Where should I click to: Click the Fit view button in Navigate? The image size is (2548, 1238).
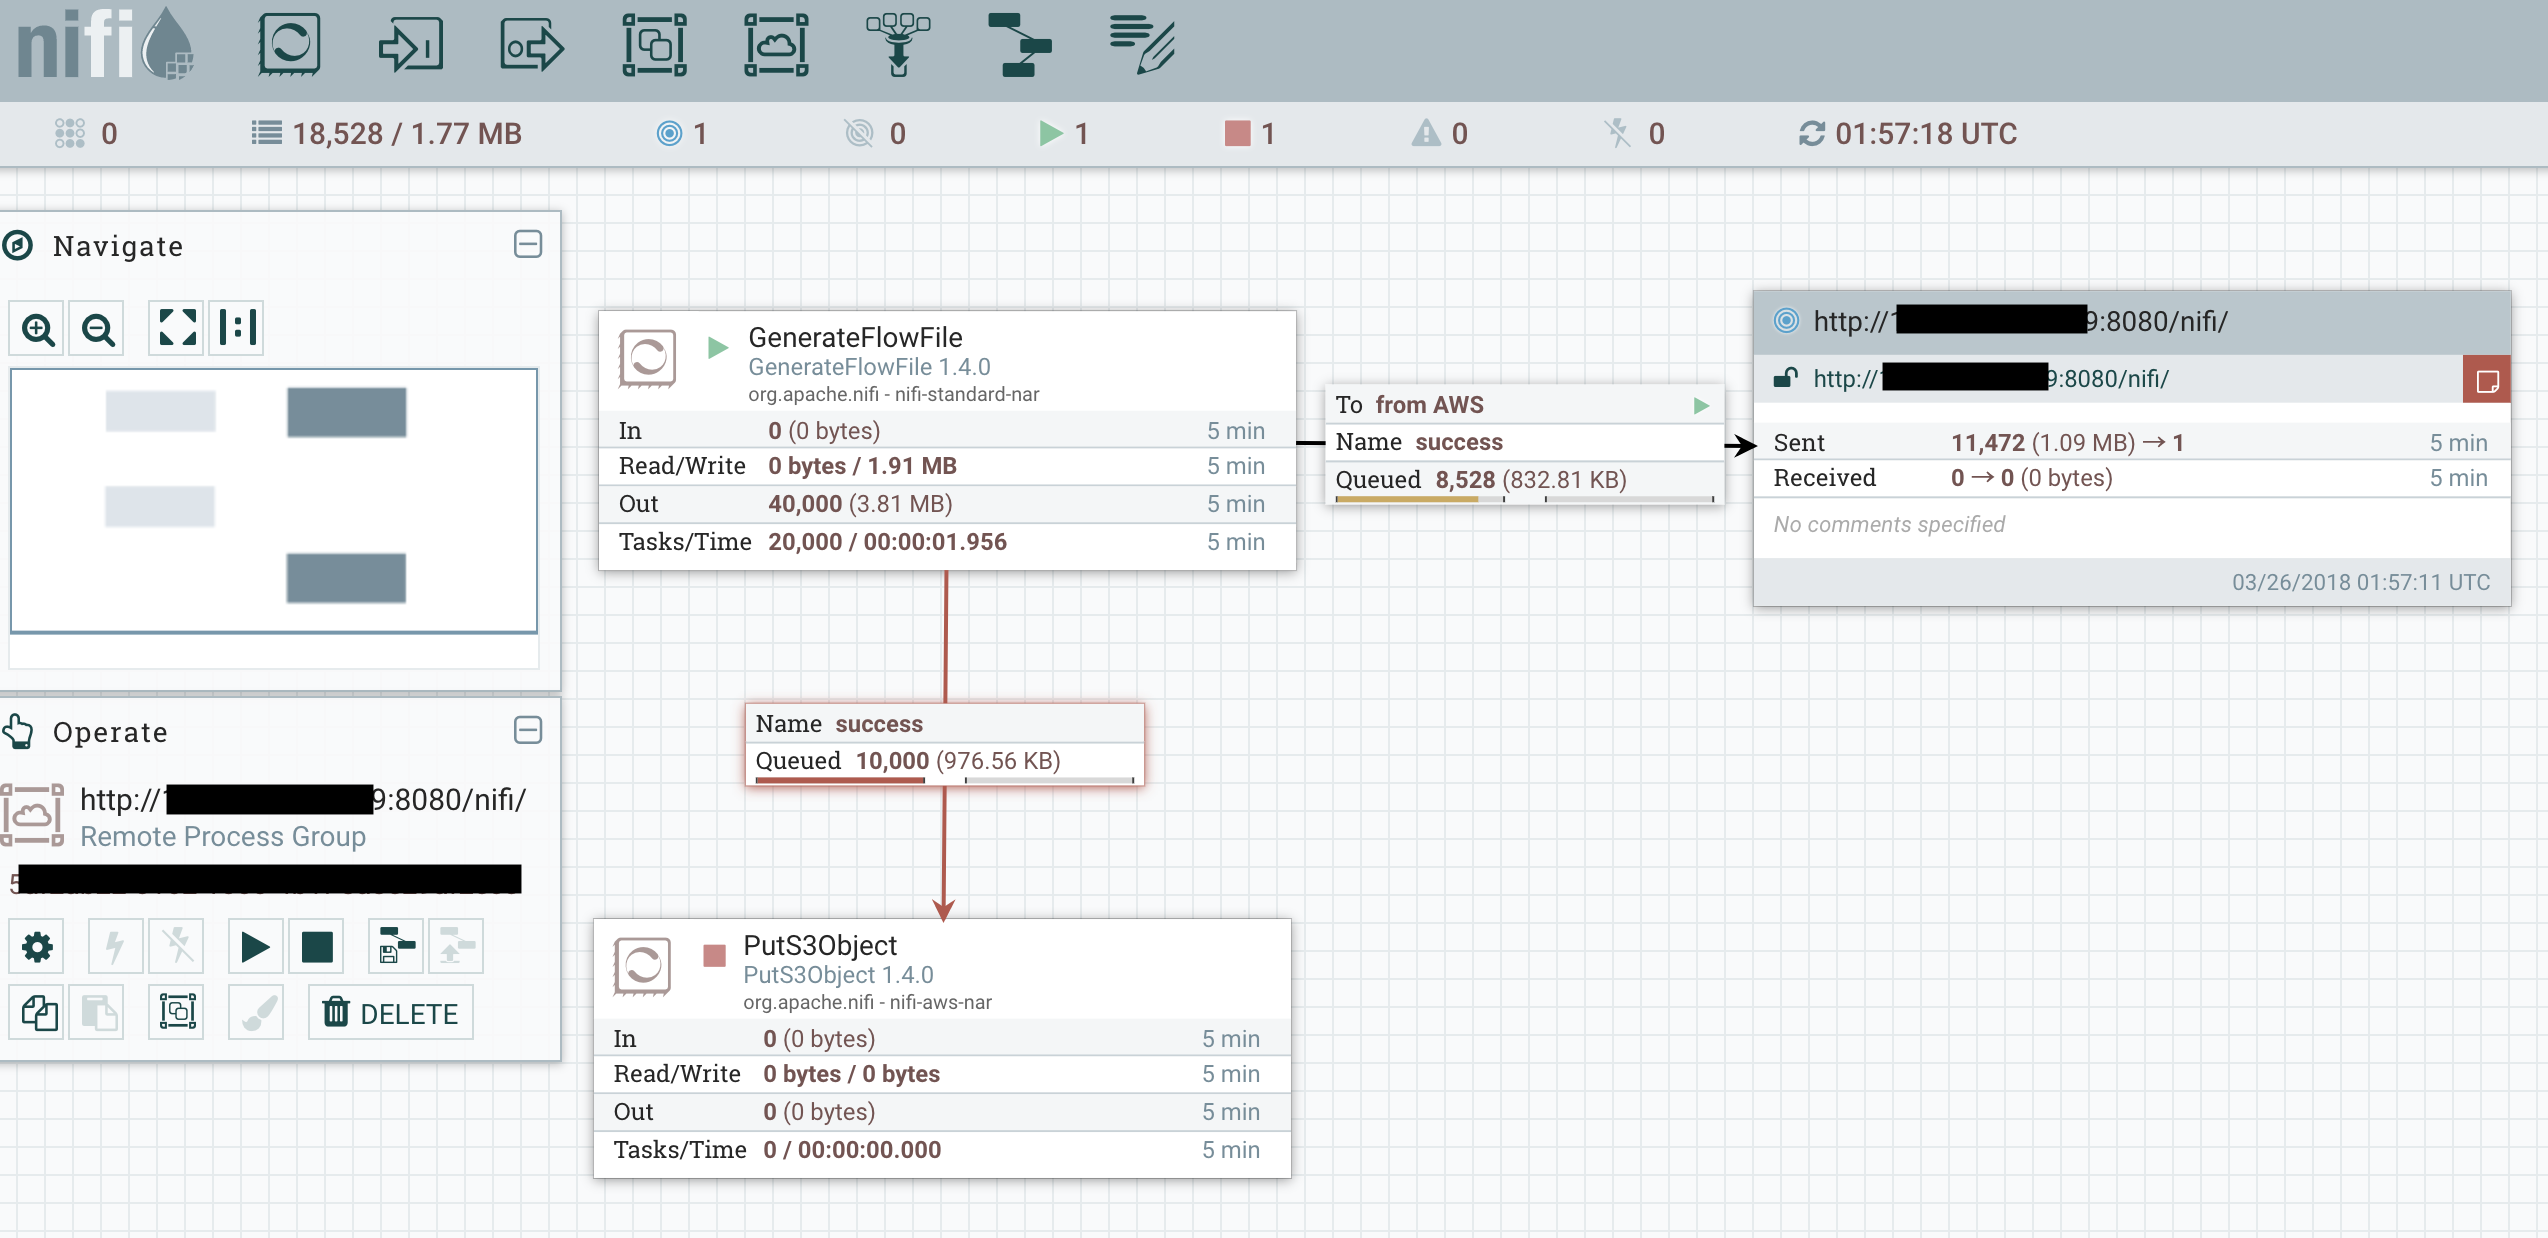[177, 328]
